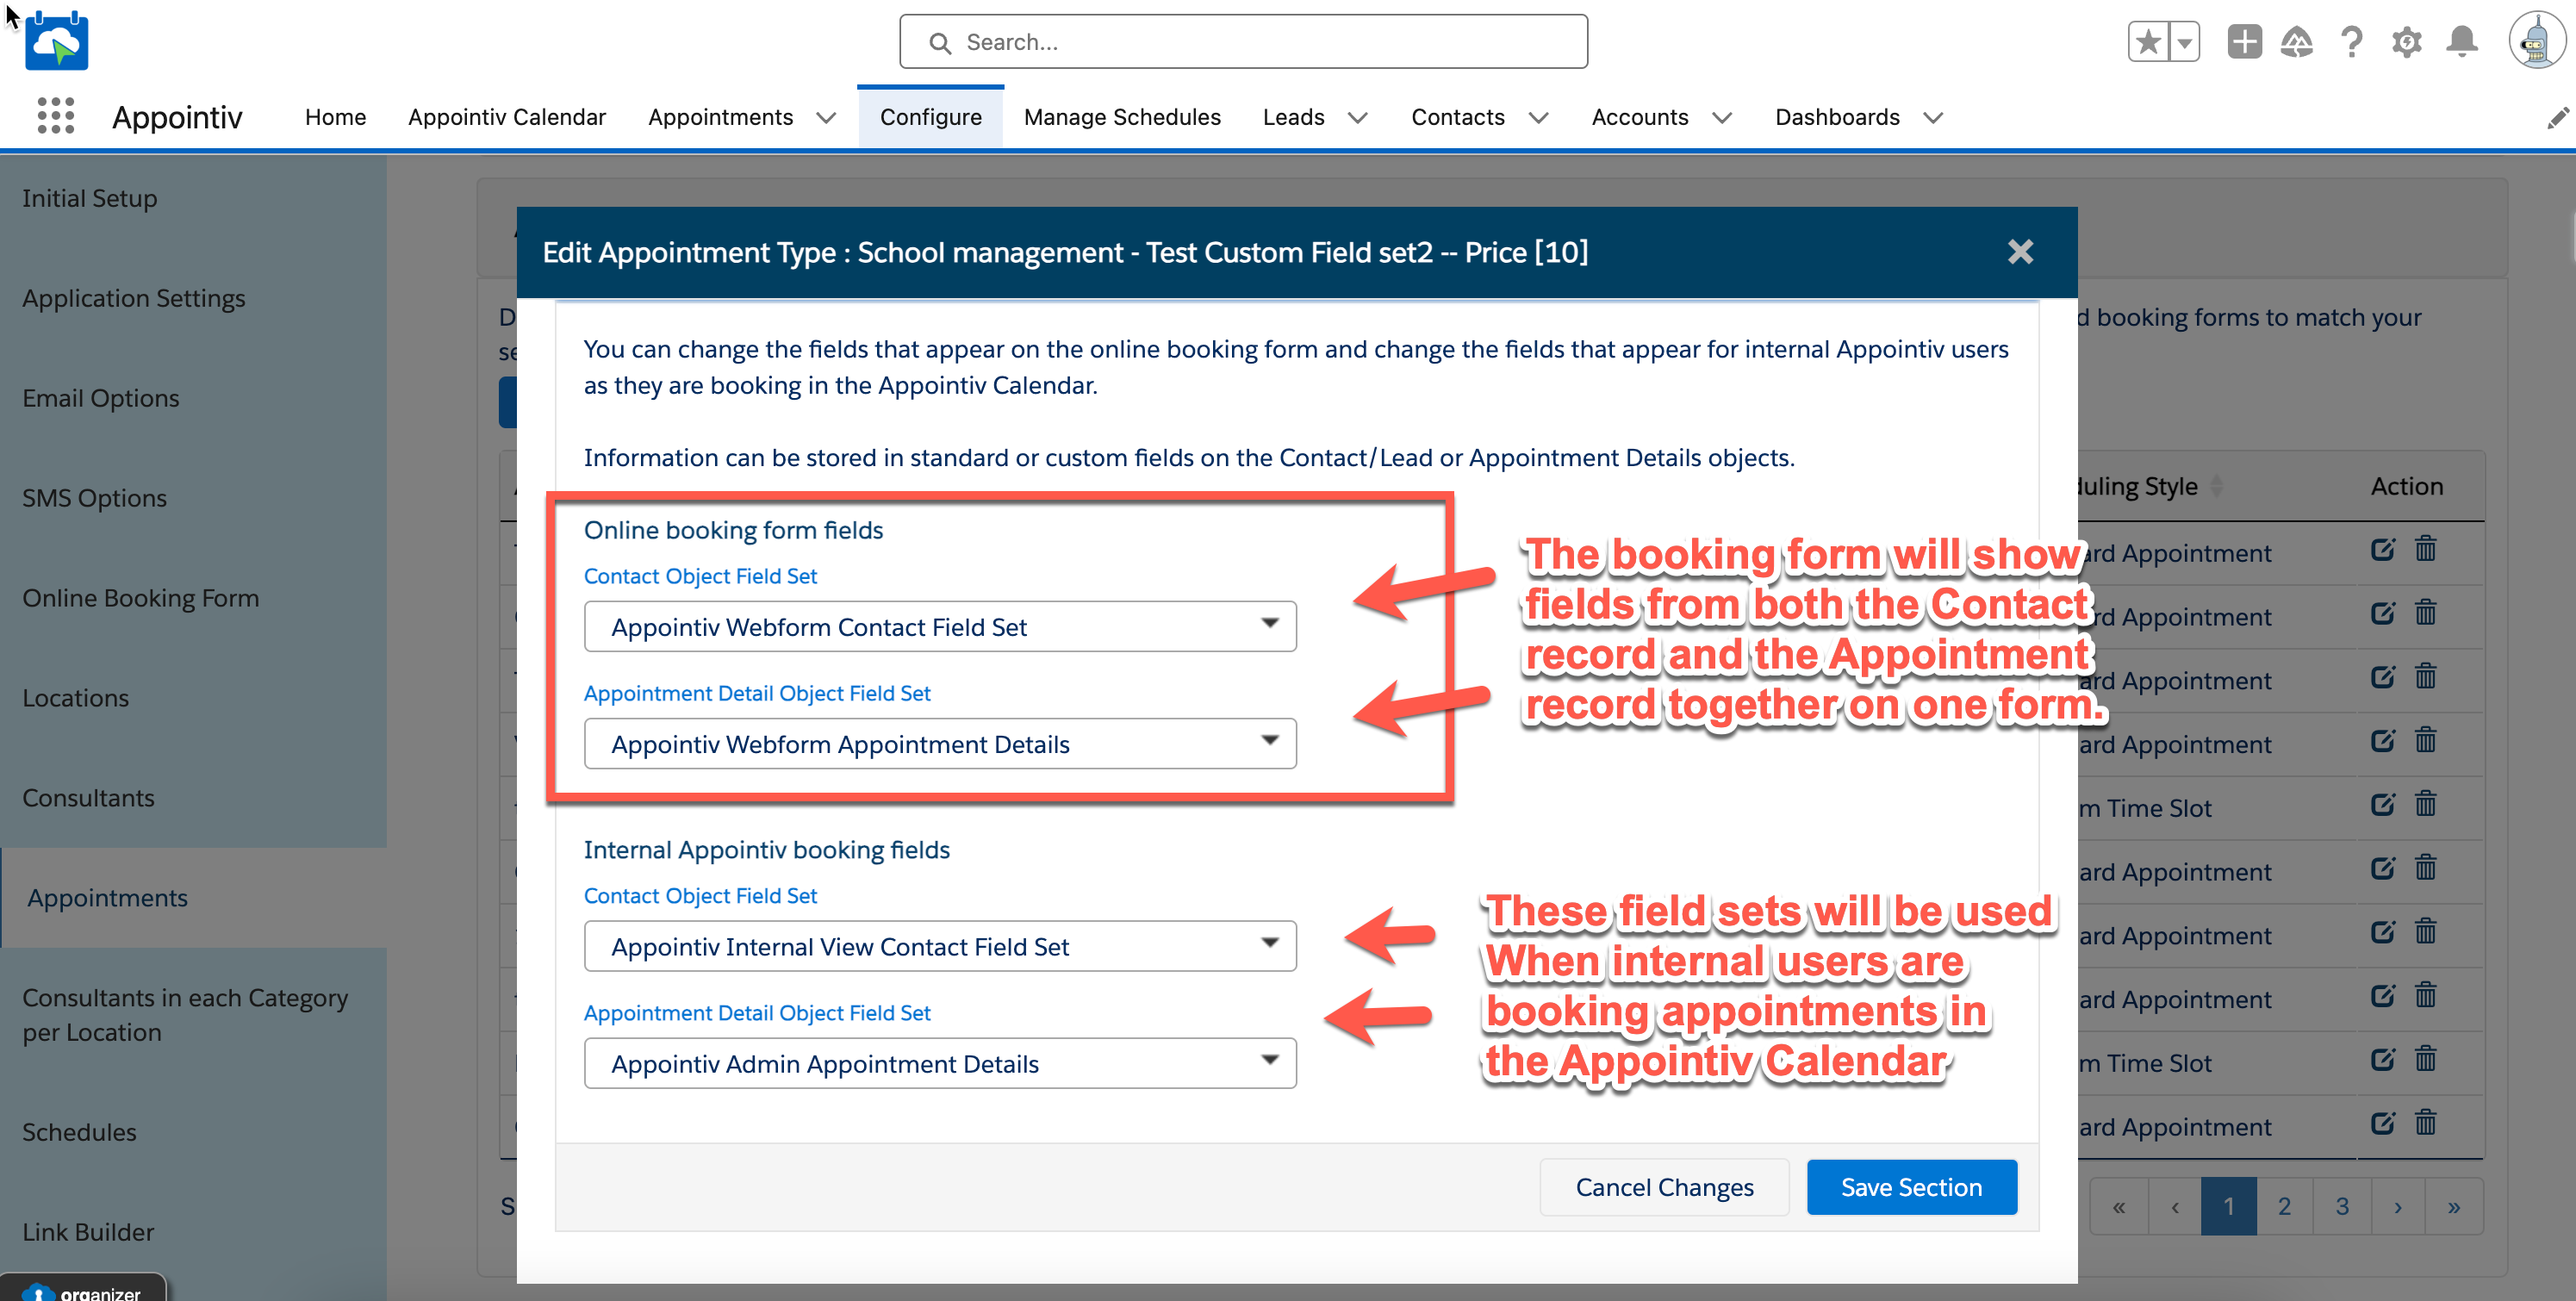Image resolution: width=2576 pixels, height=1301 pixels.
Task: Click the trash icon in the first Time Slot row
Action: click(x=2425, y=804)
